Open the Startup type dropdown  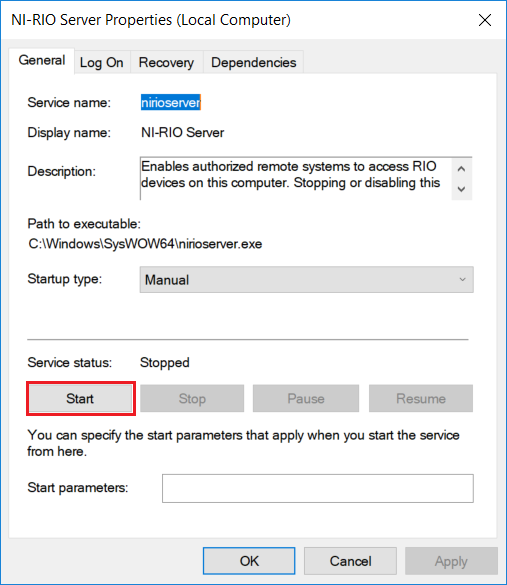tap(307, 280)
